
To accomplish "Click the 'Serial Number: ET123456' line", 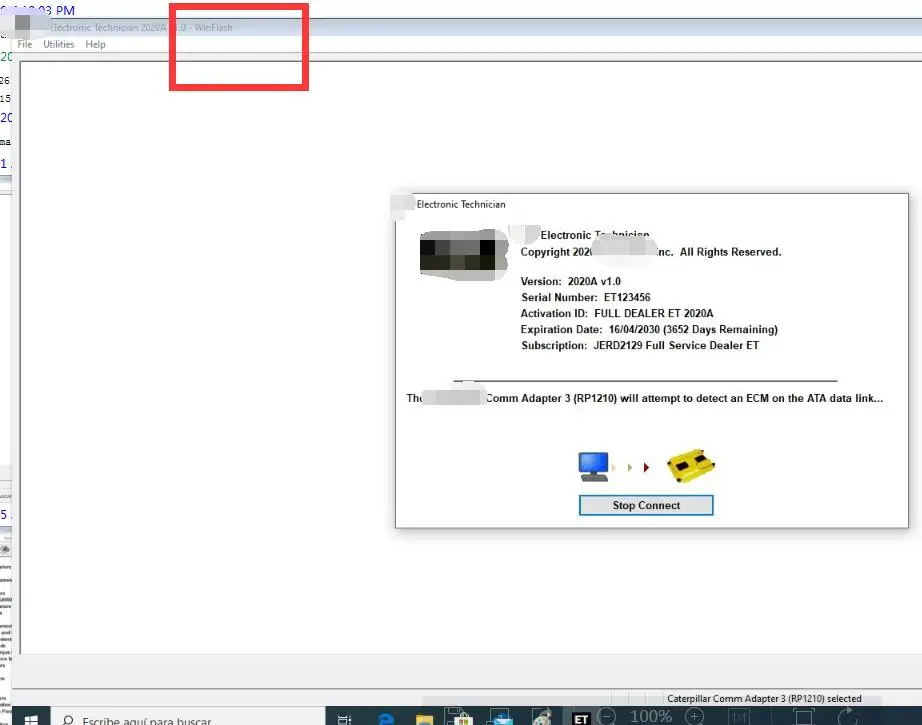I will 586,298.
